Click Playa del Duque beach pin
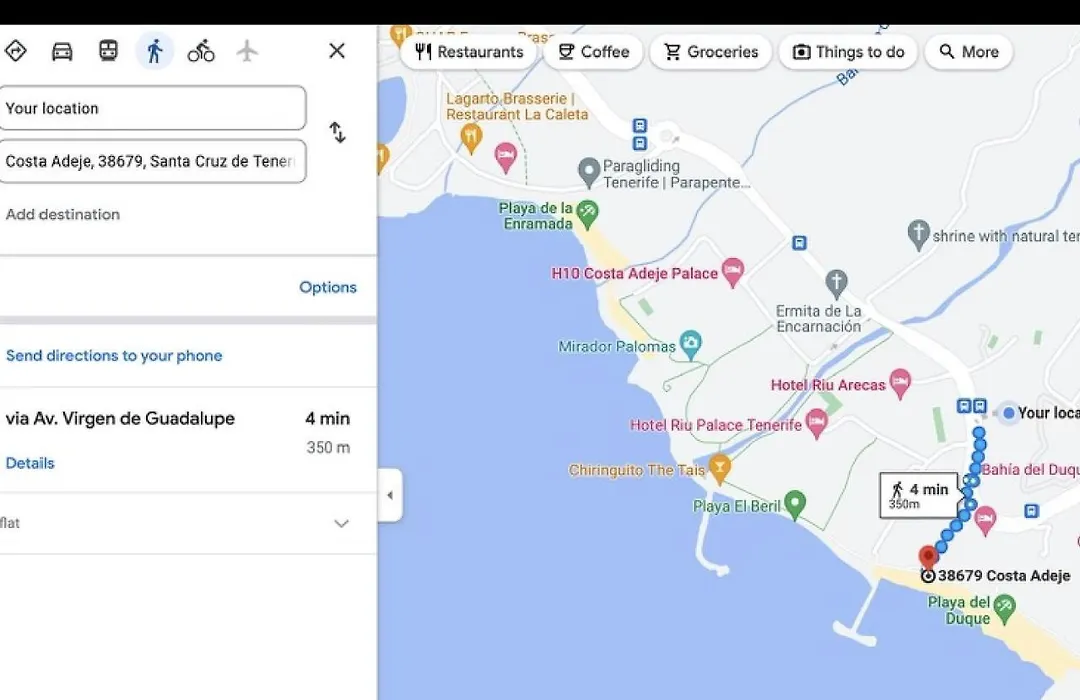1080x700 pixels. [x=1004, y=610]
